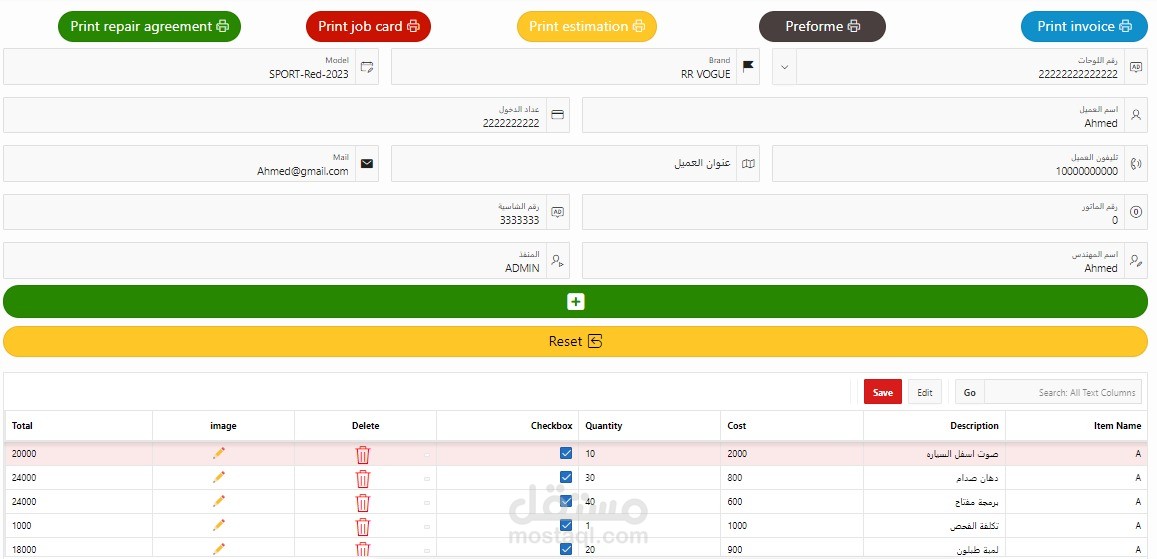Click the engineer name user-edit icon
Screen dimensions: 1157x559
pos(1136,260)
